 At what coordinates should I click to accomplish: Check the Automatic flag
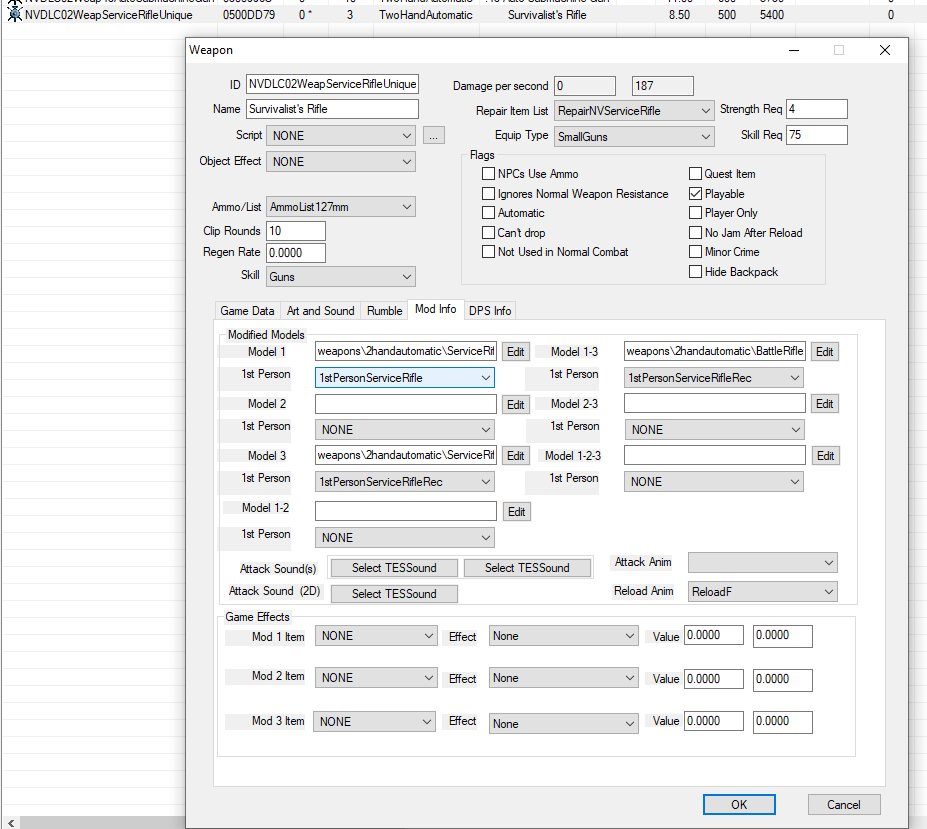click(x=488, y=213)
